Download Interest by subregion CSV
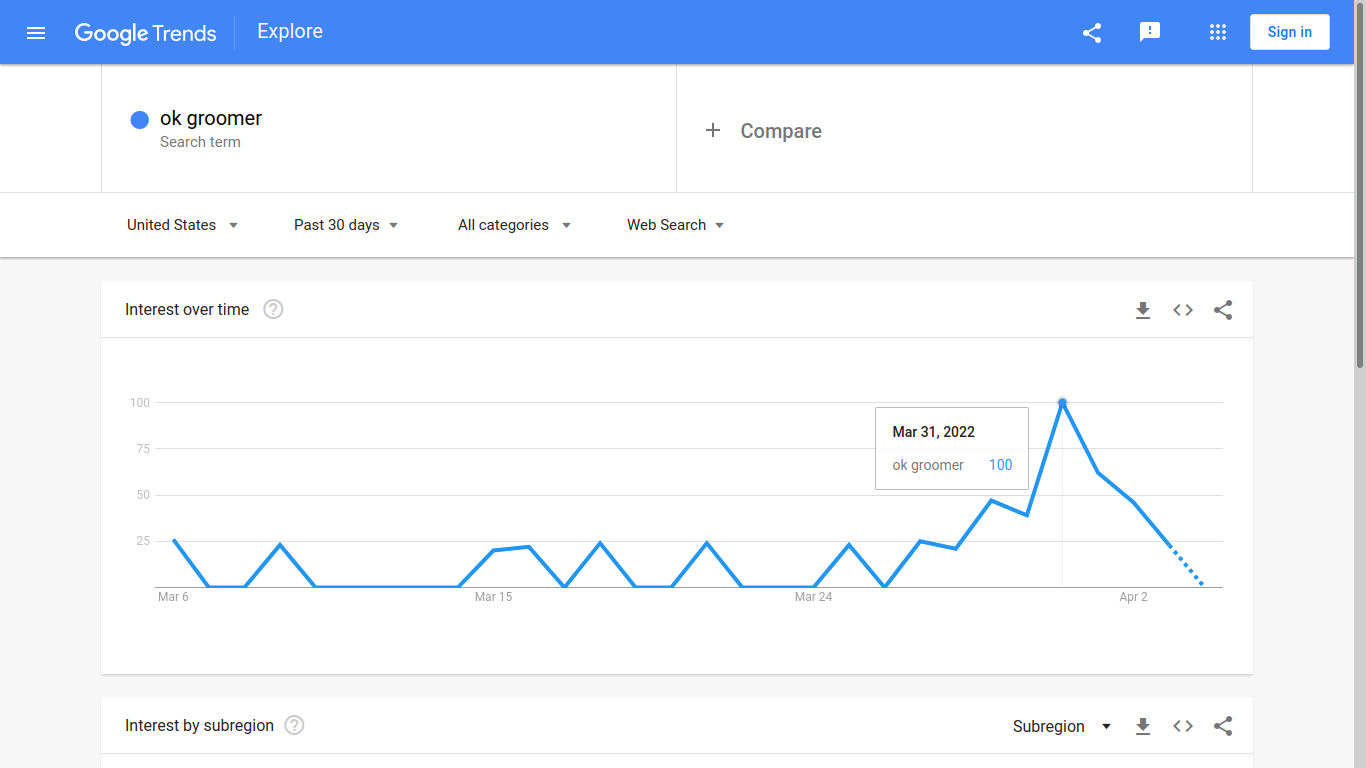The height and width of the screenshot is (768, 1366). [x=1143, y=726]
